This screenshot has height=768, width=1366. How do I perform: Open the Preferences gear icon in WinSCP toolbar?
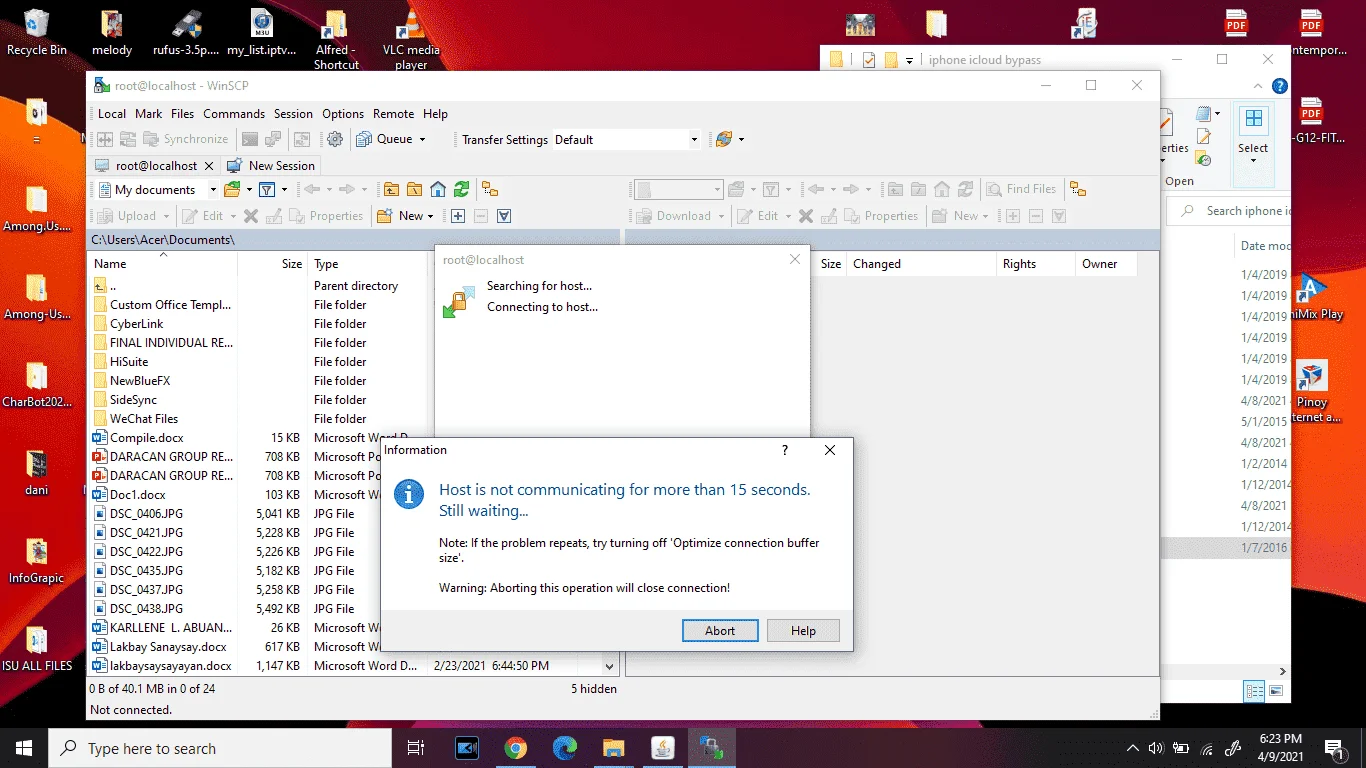tap(335, 140)
